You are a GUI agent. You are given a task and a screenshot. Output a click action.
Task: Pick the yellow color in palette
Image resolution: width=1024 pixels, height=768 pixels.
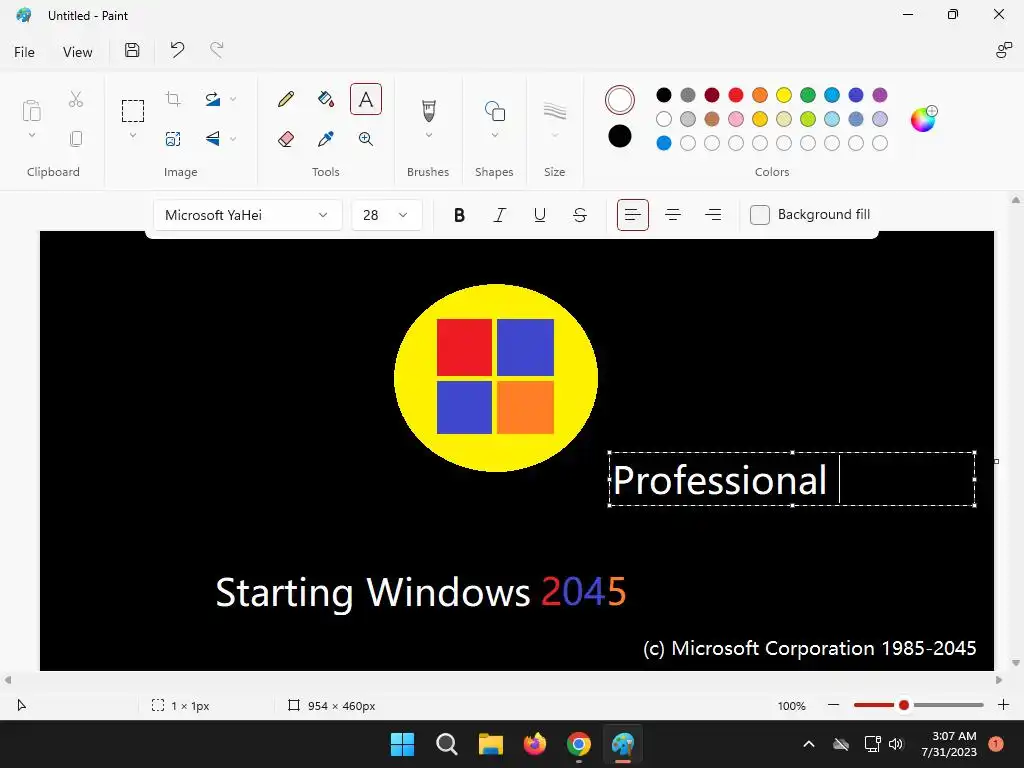tap(784, 95)
